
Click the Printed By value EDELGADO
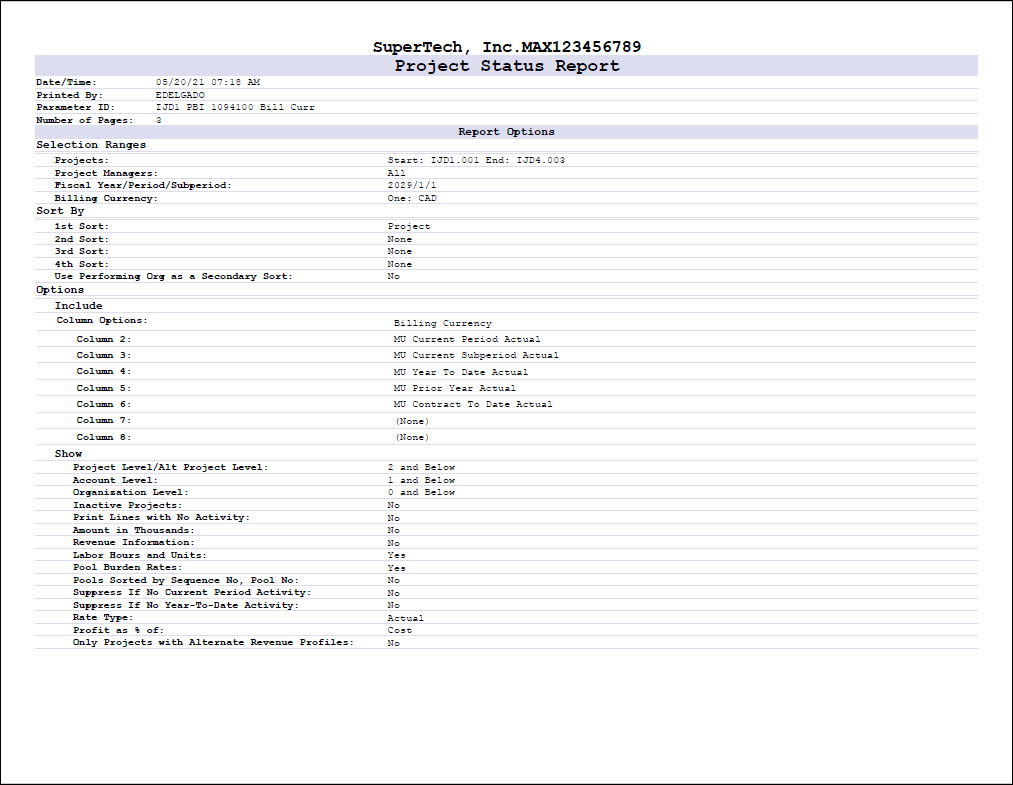click(180, 95)
